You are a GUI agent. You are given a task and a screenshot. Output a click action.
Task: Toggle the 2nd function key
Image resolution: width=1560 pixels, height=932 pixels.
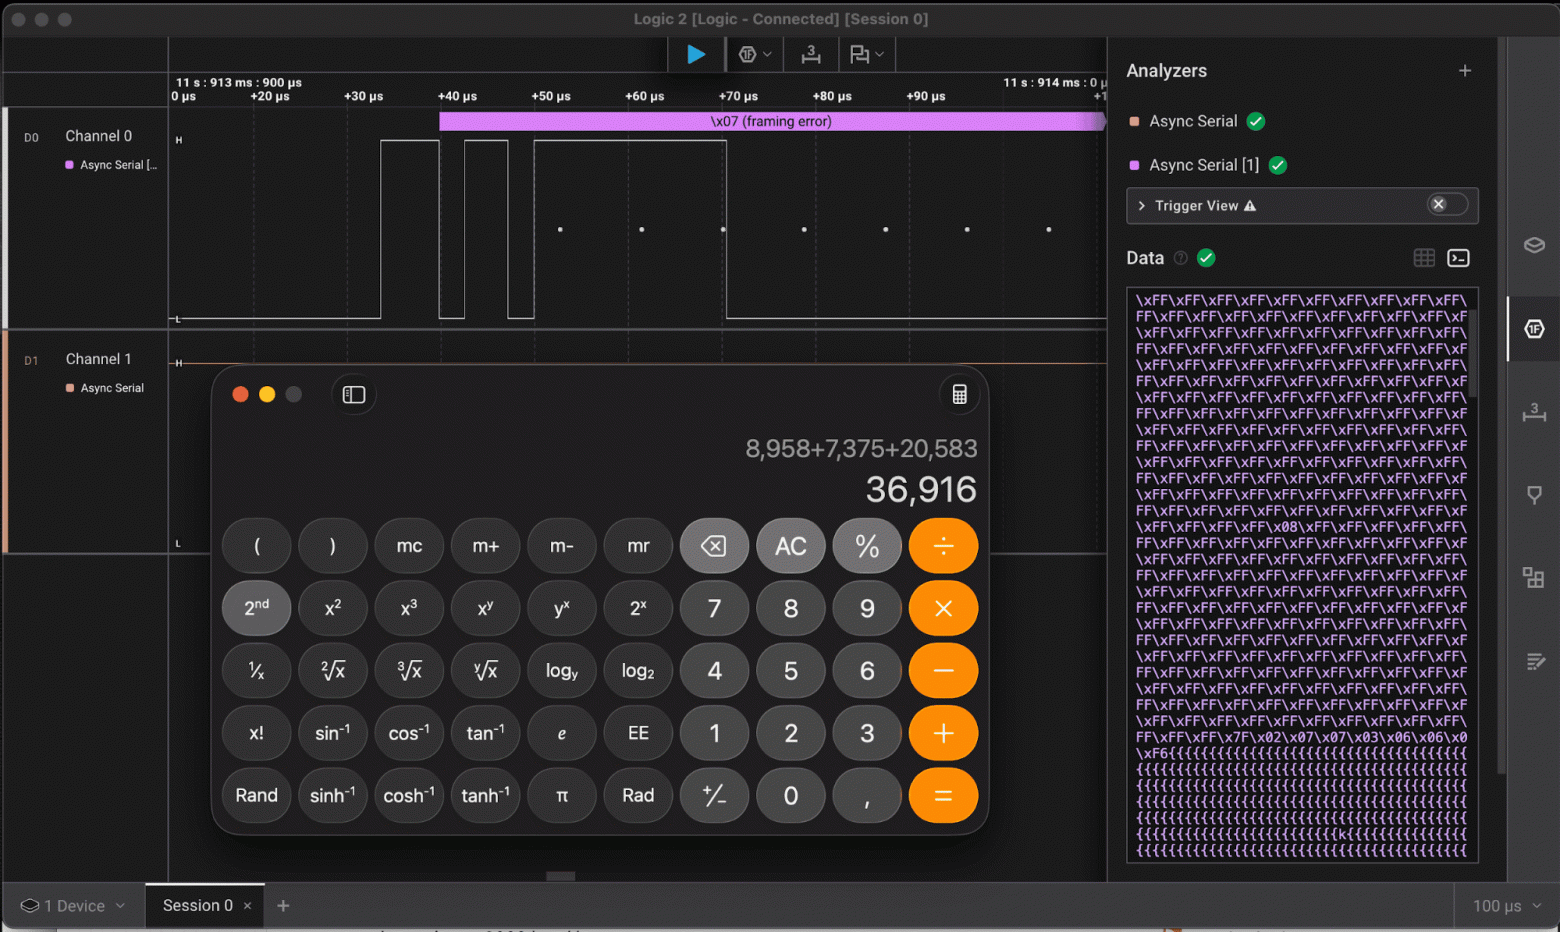[256, 608]
